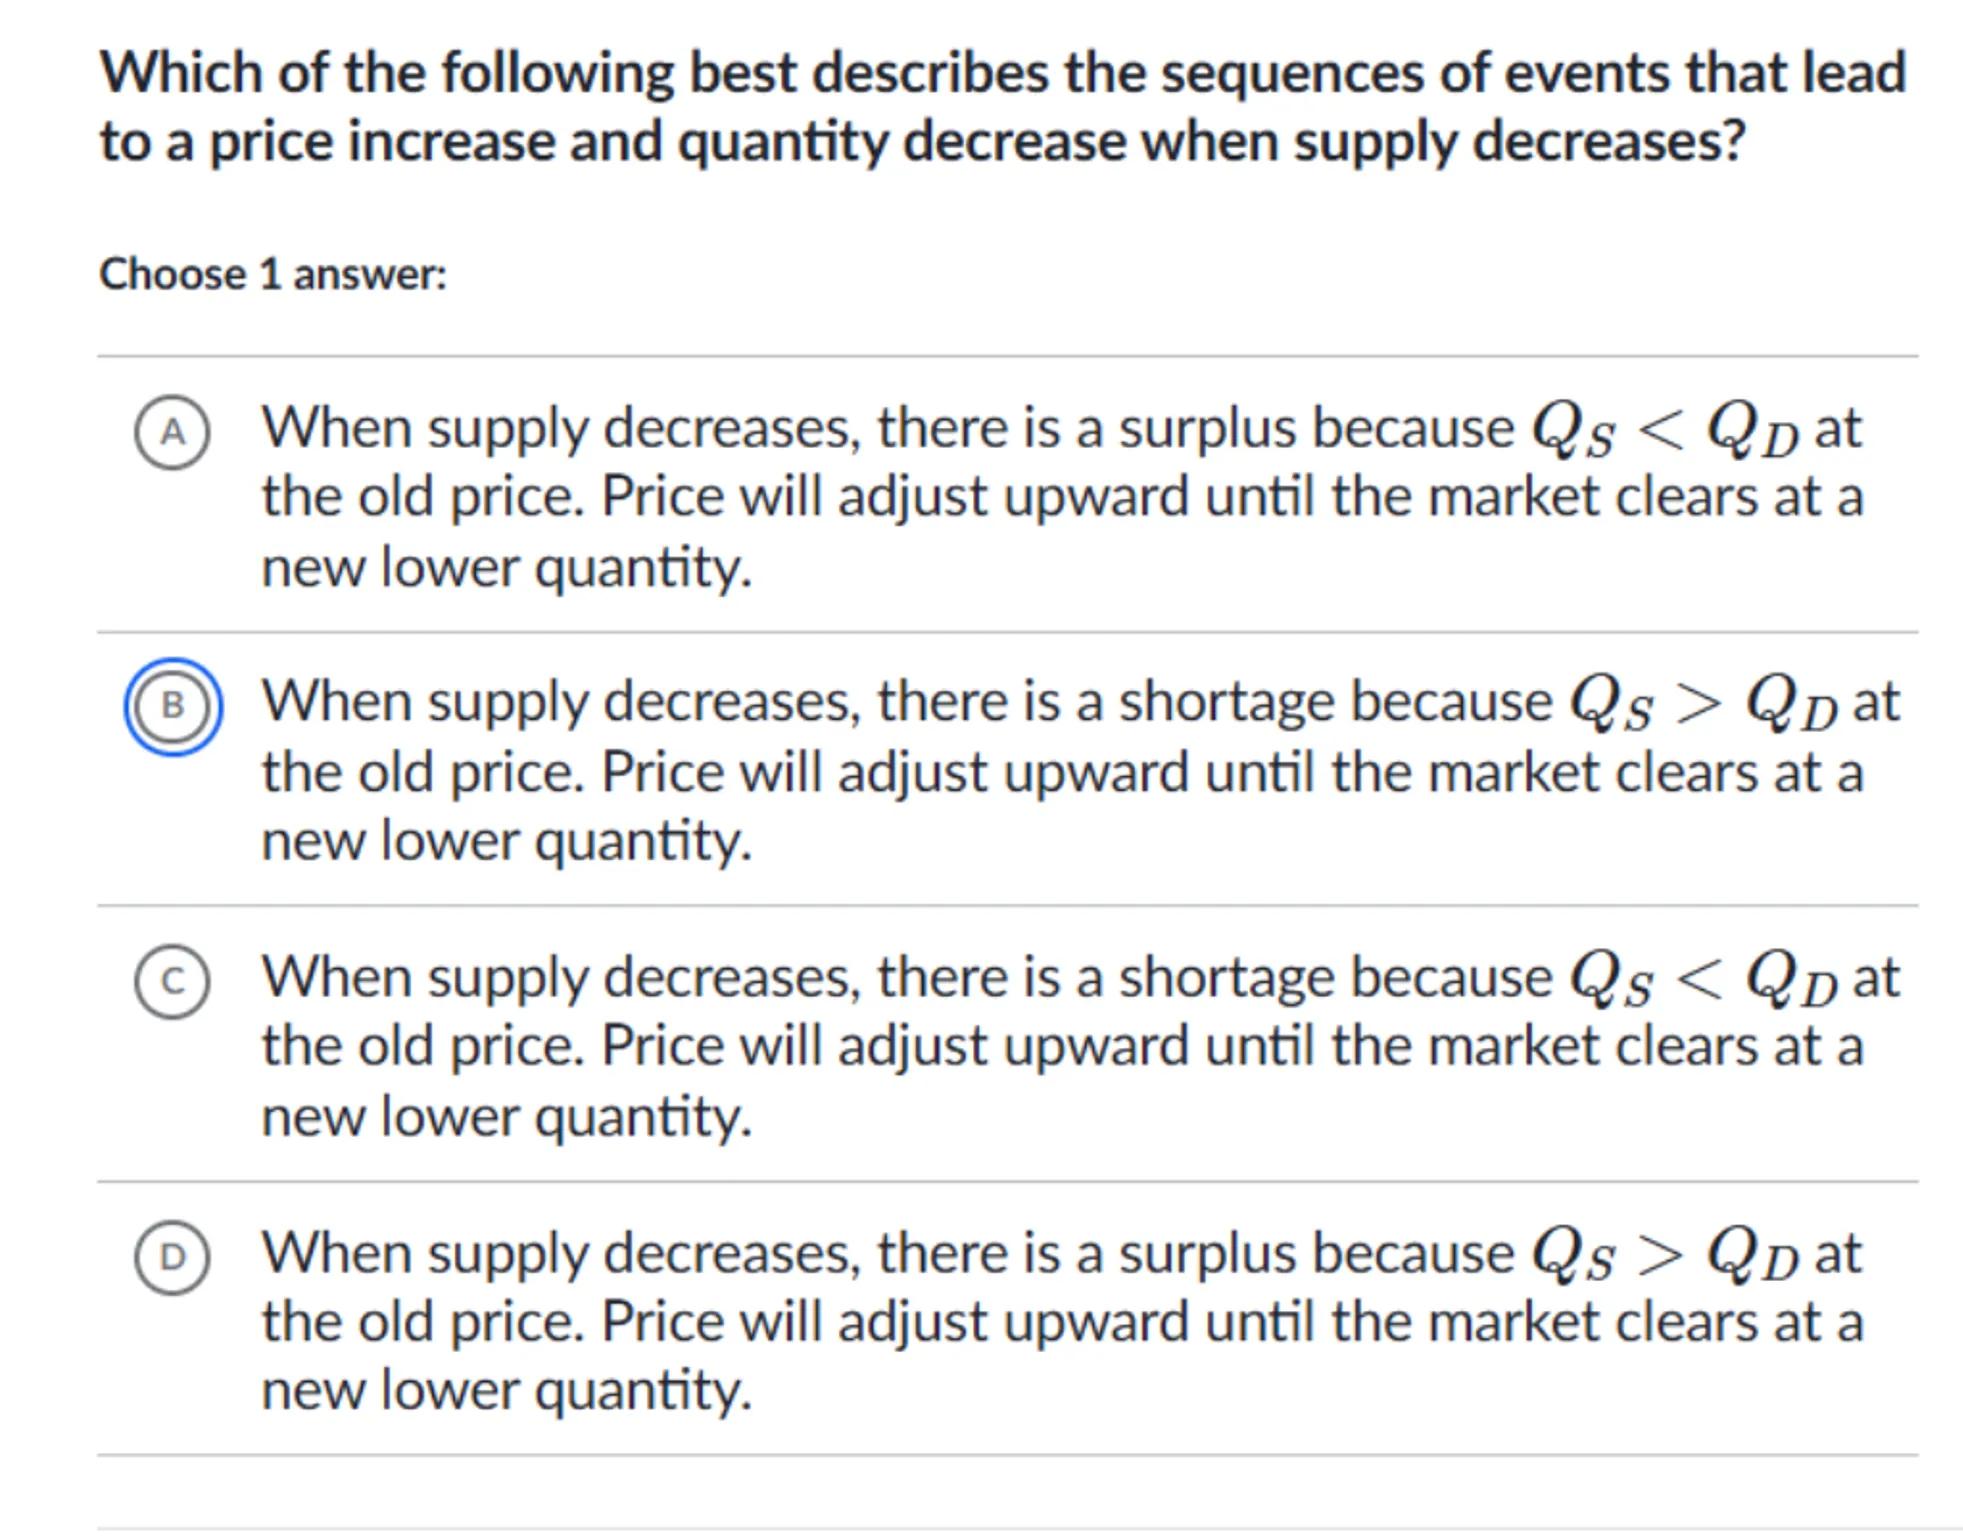Click "new lower quantity." in option D
The height and width of the screenshot is (1537, 1963).
tap(506, 1391)
